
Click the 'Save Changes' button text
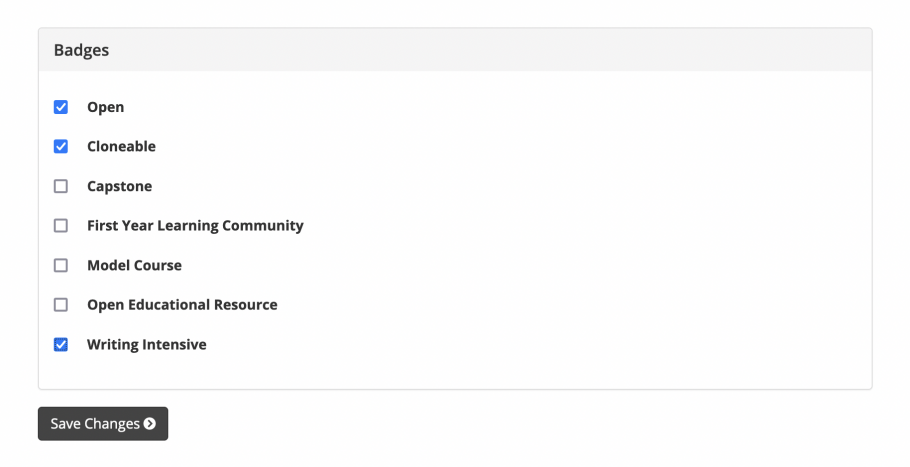click(95, 424)
